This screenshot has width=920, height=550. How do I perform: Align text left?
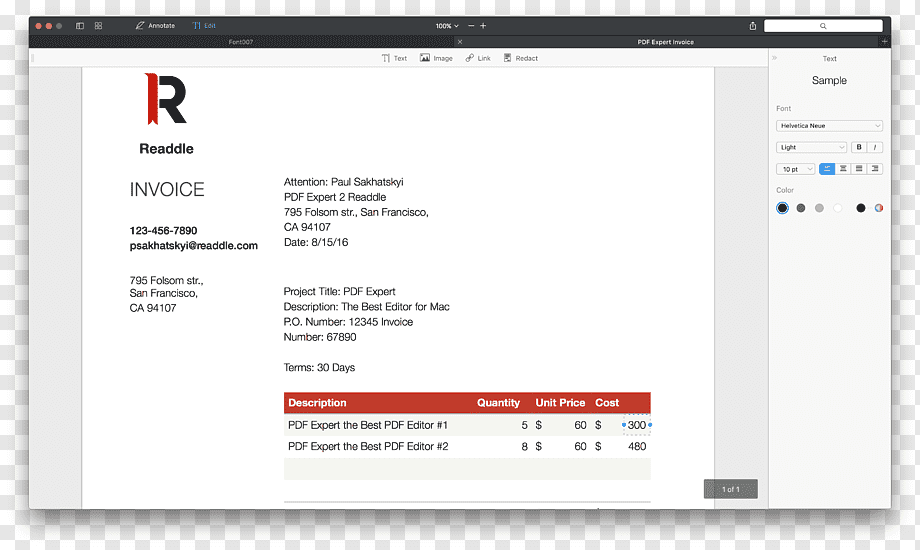[827, 169]
